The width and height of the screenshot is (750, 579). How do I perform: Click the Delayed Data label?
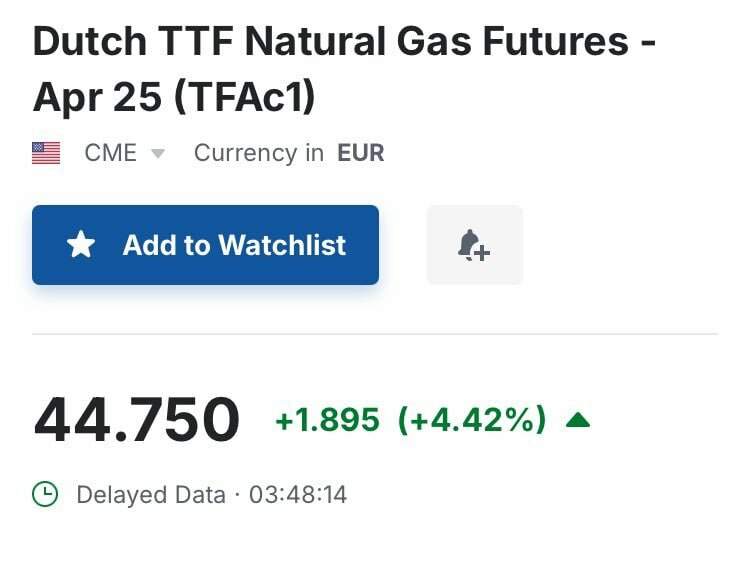coord(151,494)
